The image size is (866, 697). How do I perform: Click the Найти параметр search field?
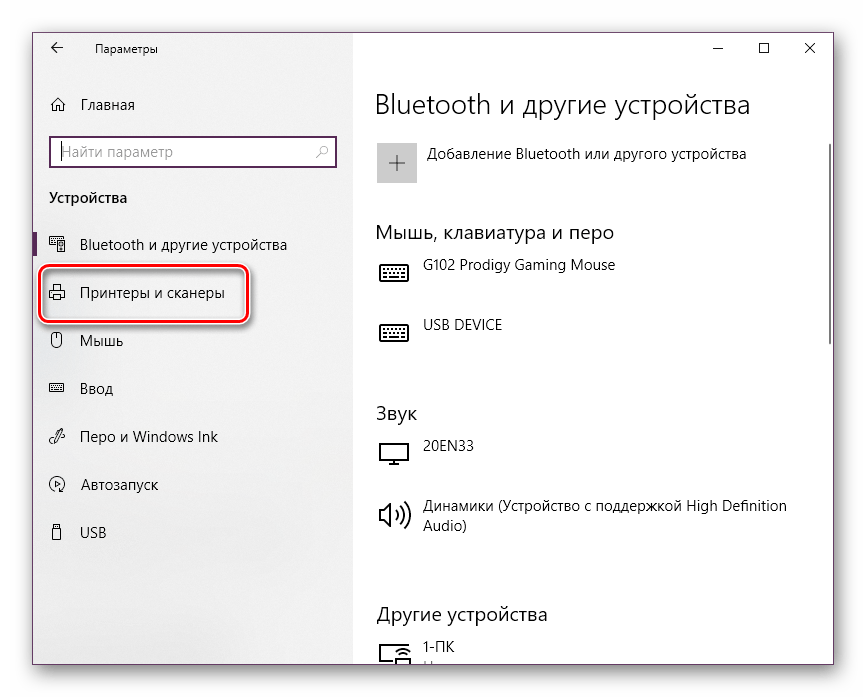coord(185,152)
